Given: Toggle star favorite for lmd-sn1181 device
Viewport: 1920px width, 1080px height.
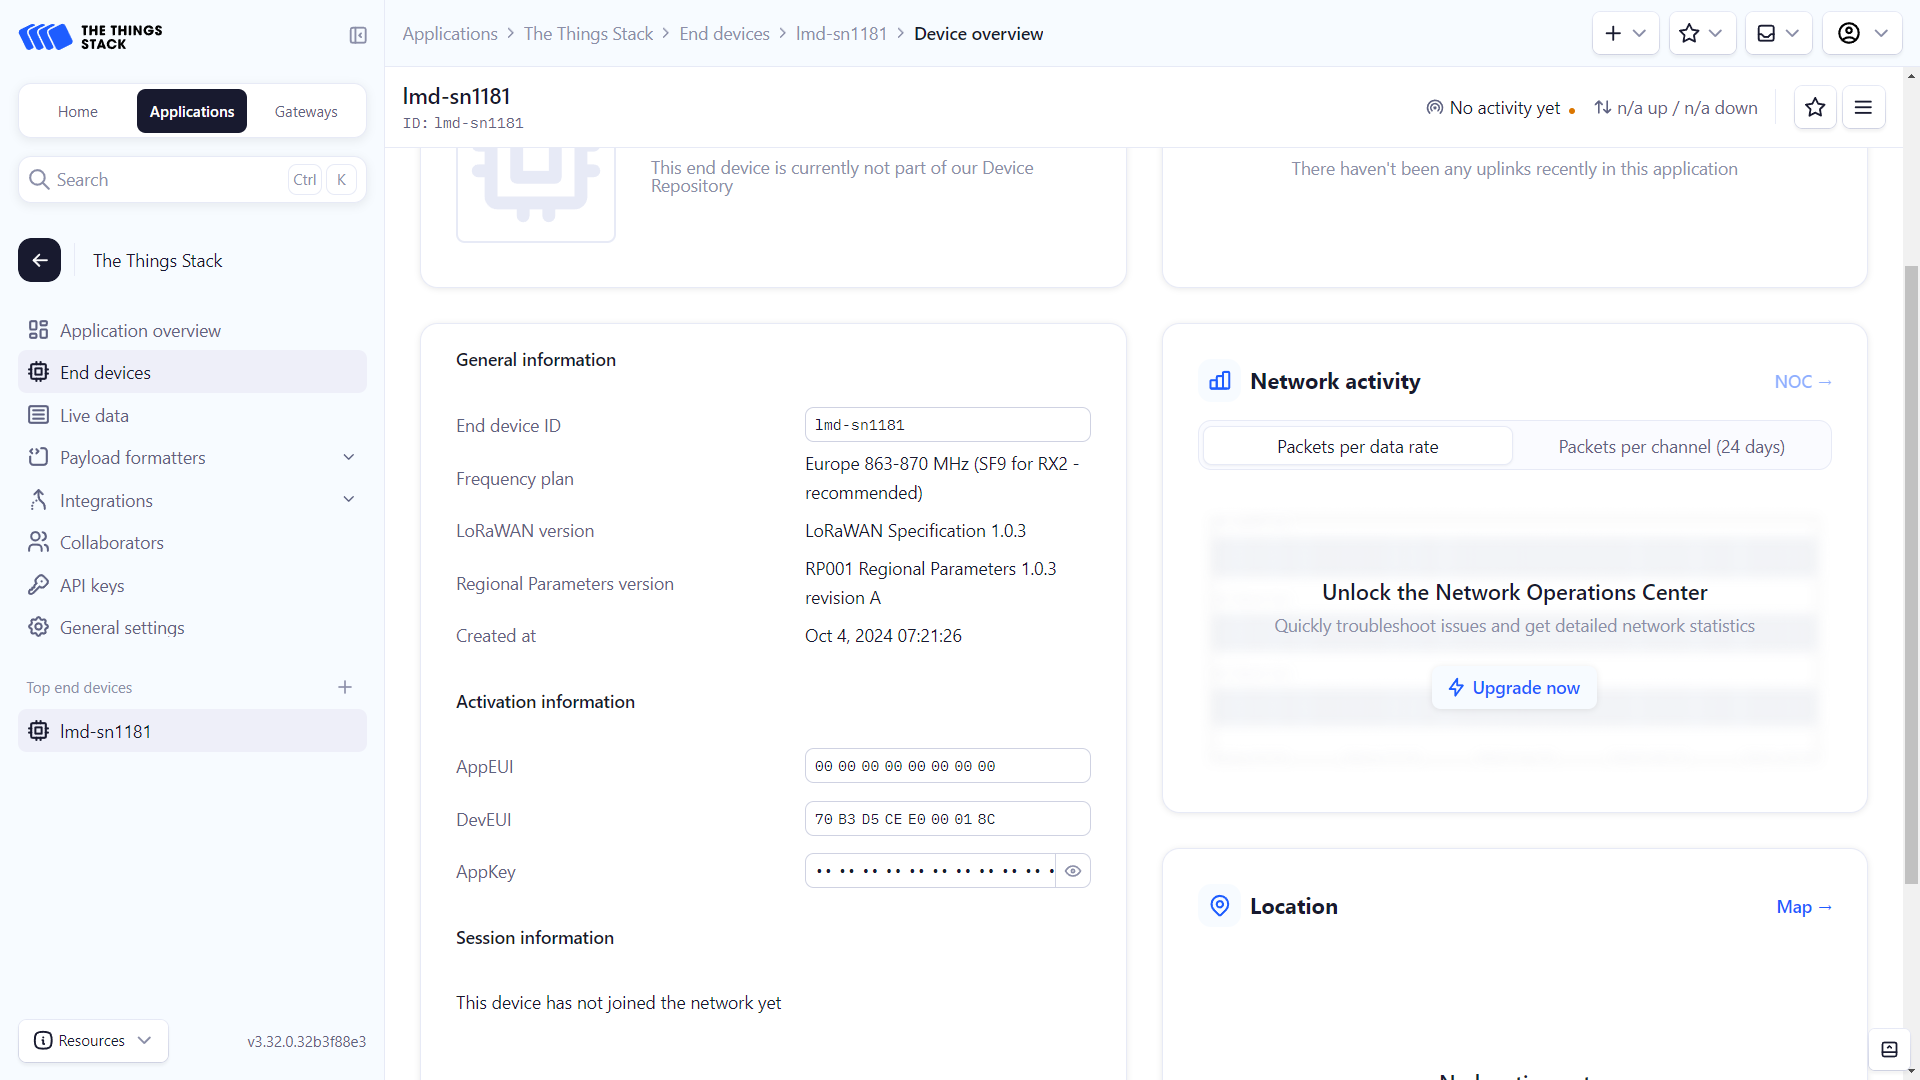Looking at the screenshot, I should click(1816, 107).
